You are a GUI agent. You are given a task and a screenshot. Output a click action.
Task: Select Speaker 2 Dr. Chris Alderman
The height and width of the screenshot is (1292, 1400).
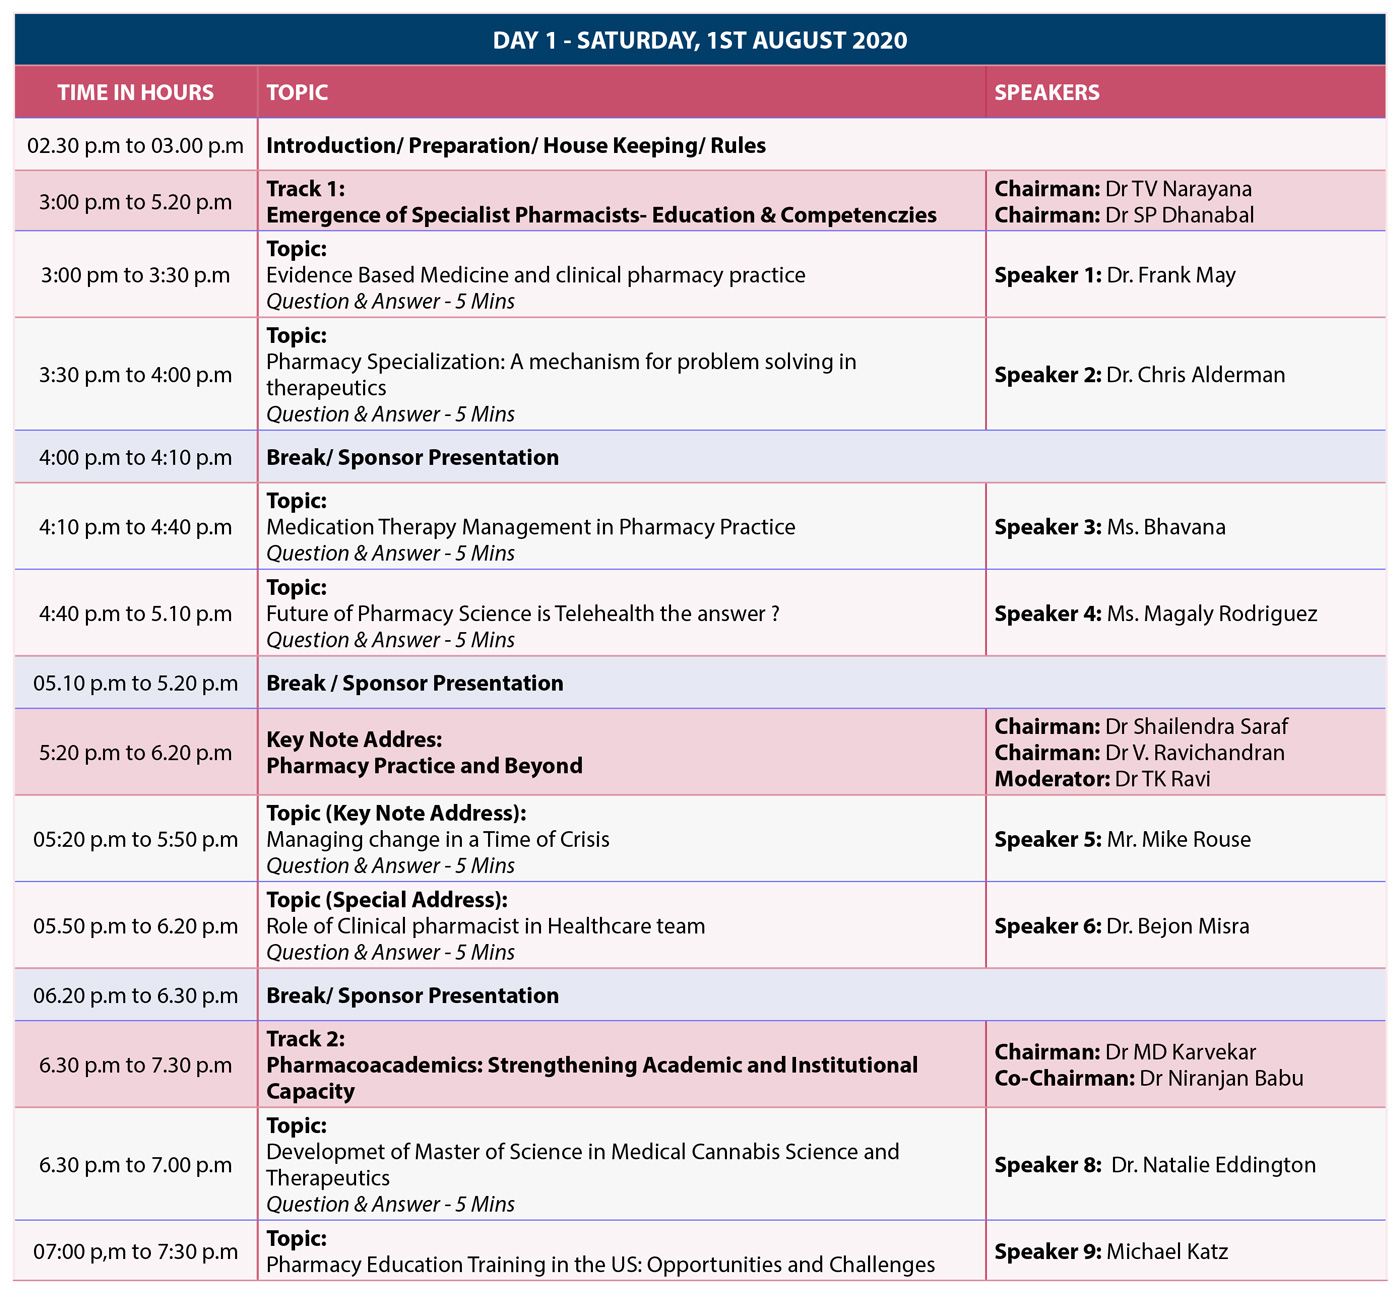tap(1139, 375)
